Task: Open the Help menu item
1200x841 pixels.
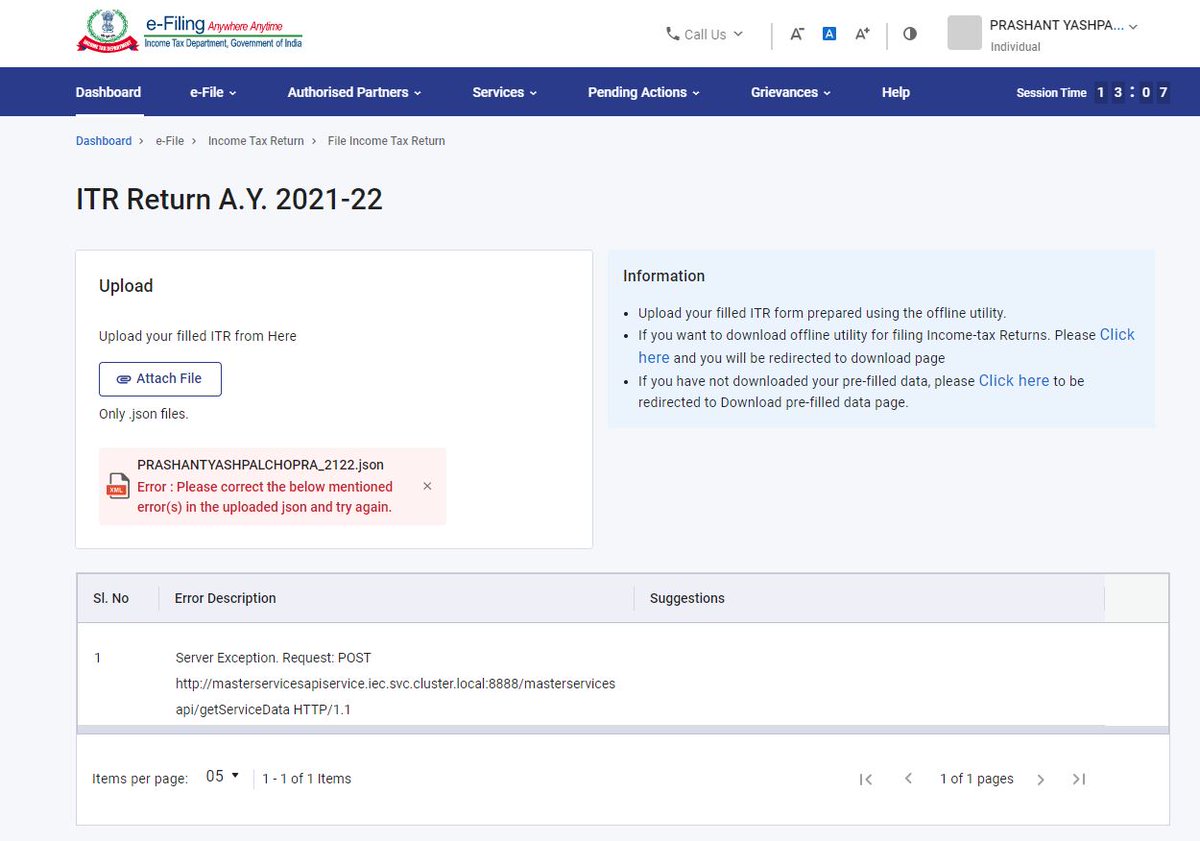Action: pos(895,92)
